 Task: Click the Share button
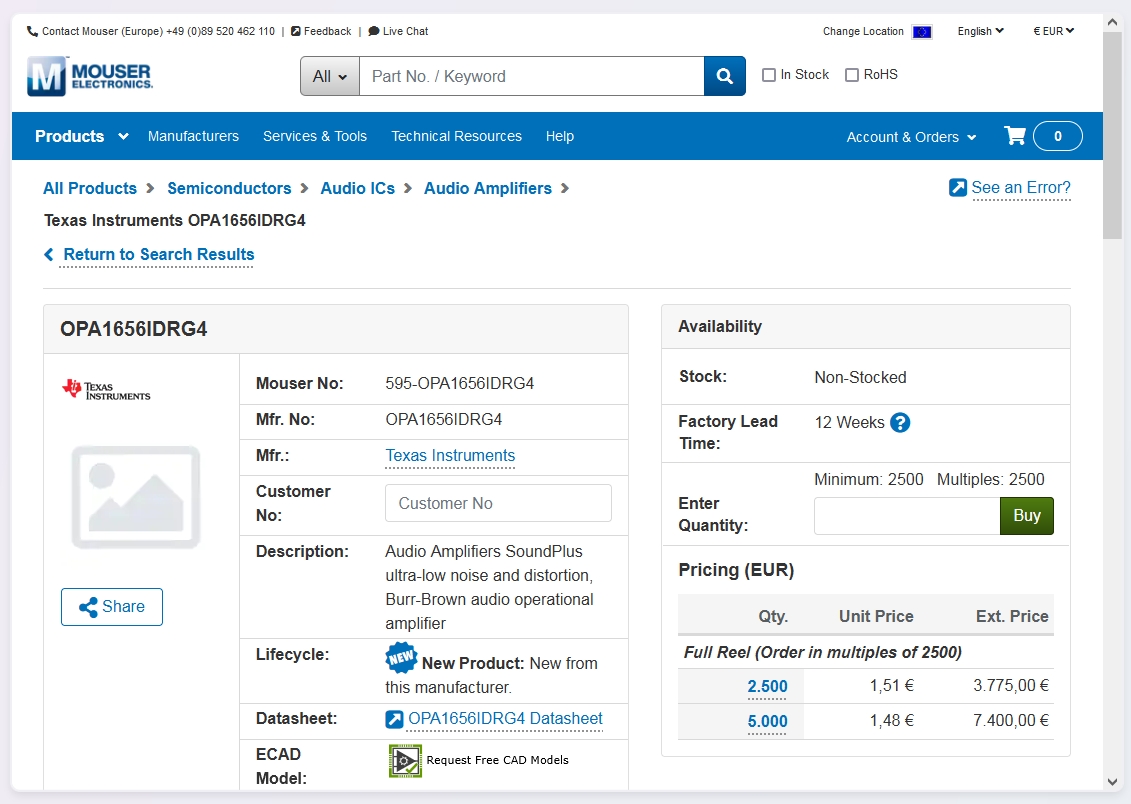click(x=112, y=607)
